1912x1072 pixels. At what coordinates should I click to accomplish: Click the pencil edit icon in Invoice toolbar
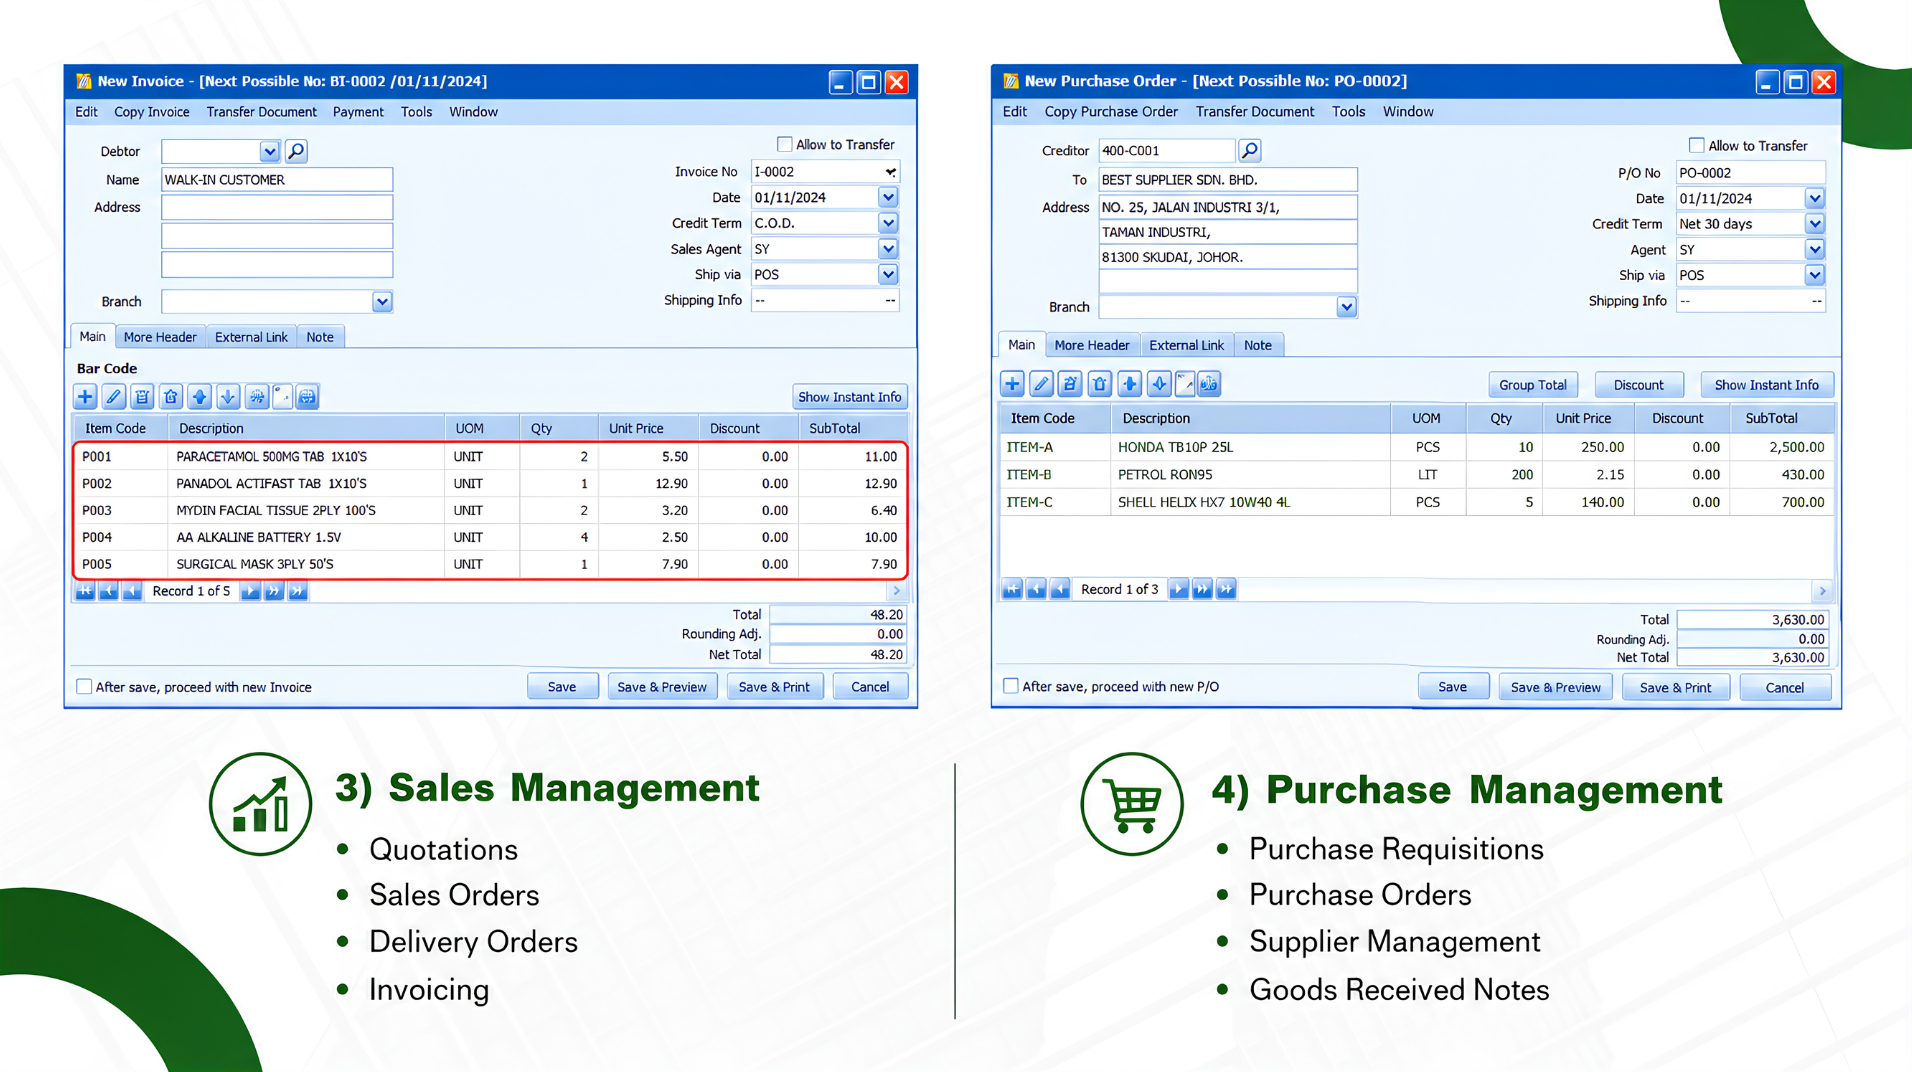(114, 397)
